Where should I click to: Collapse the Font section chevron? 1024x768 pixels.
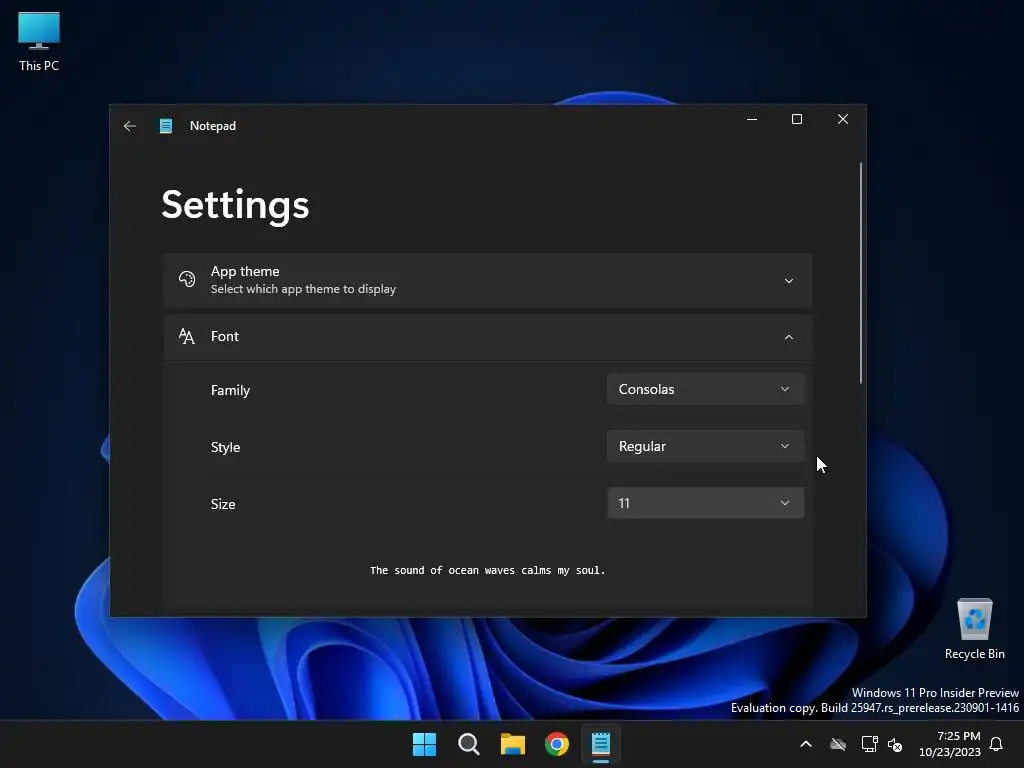click(x=788, y=337)
